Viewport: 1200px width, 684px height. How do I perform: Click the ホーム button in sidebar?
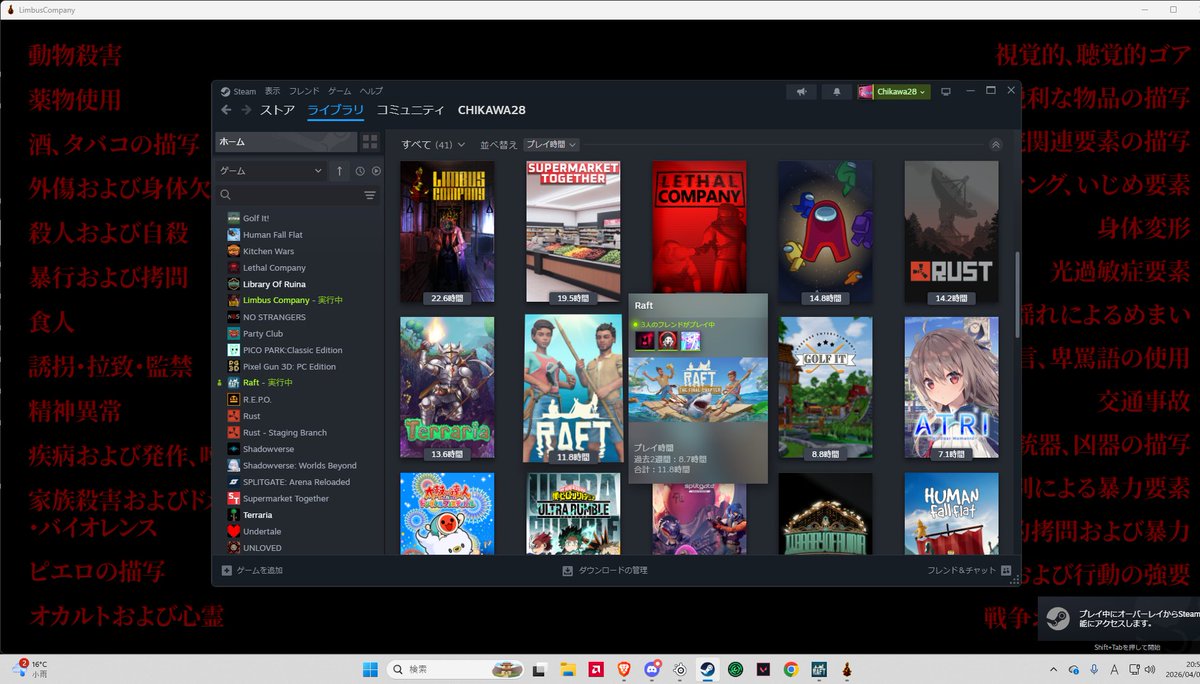(286, 142)
